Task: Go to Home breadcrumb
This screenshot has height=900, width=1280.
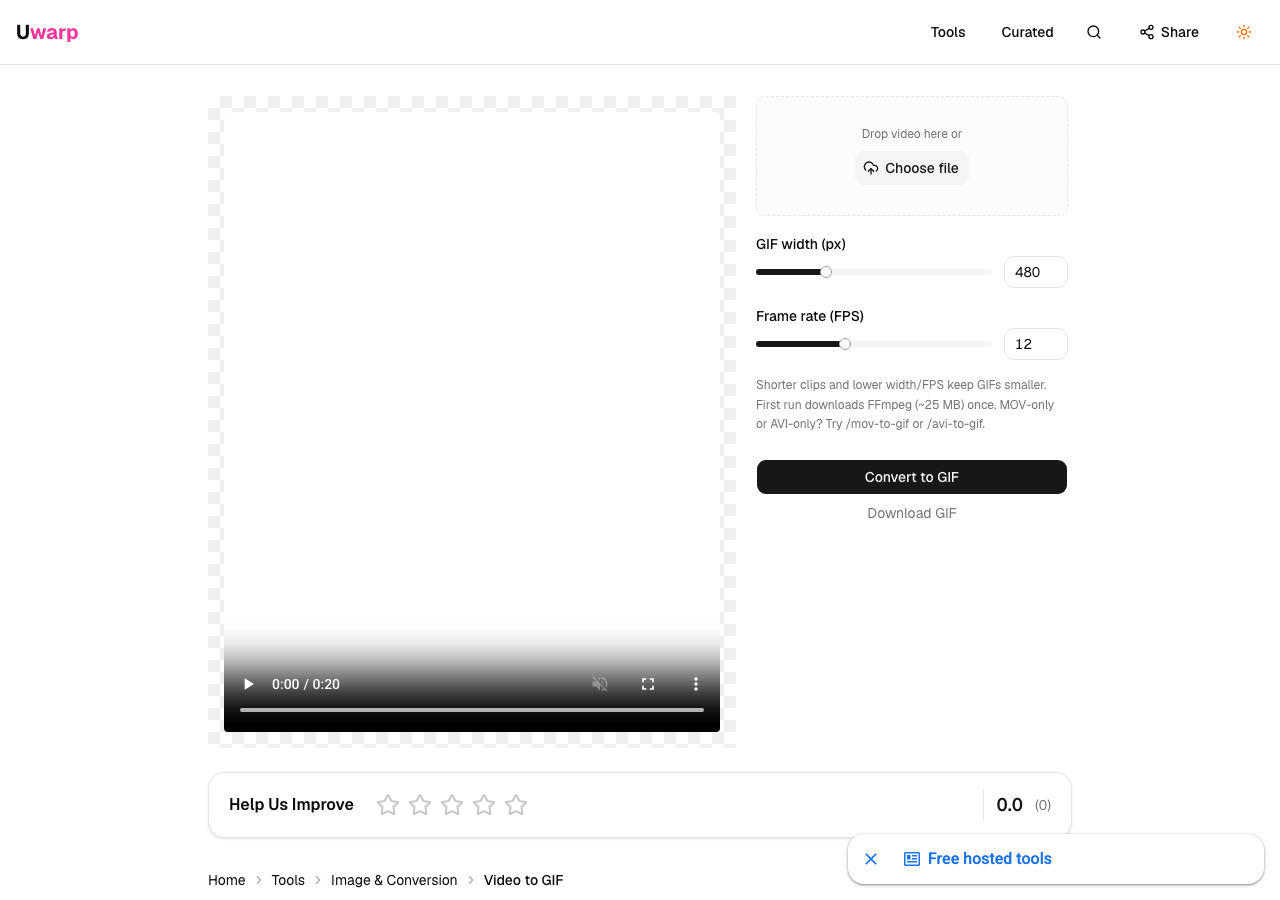Action: click(x=227, y=880)
